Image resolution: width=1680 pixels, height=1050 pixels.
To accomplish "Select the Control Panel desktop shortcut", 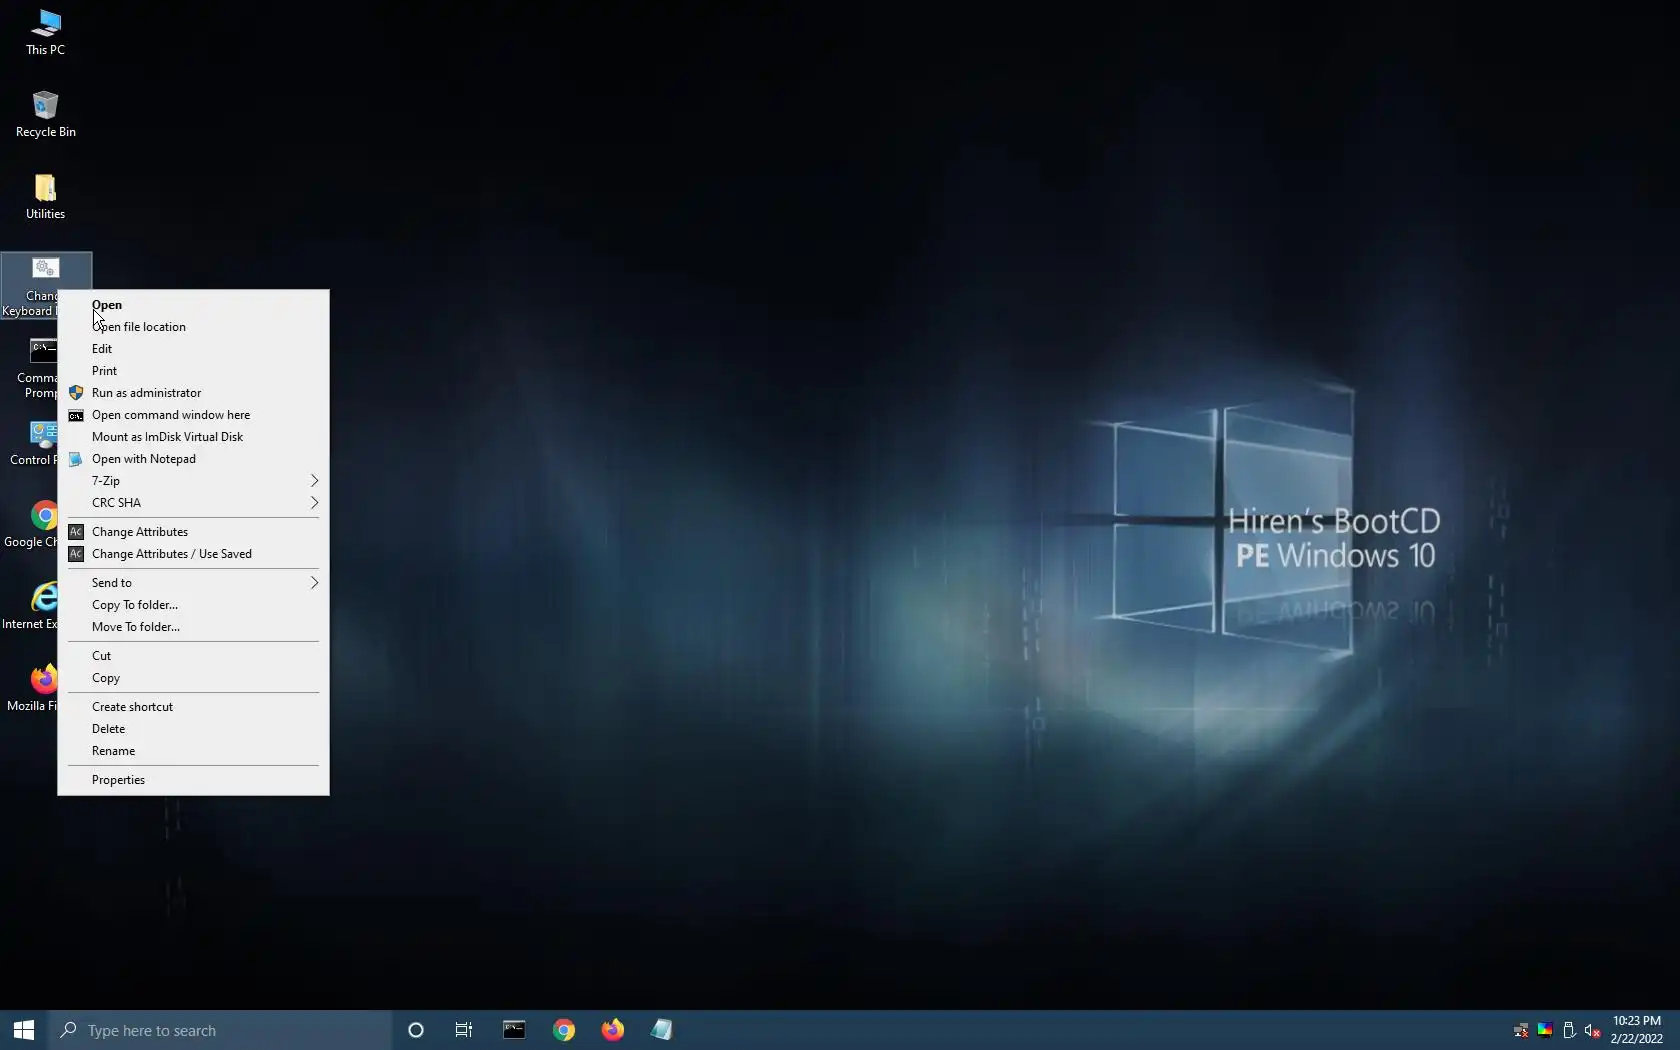I will (34, 442).
